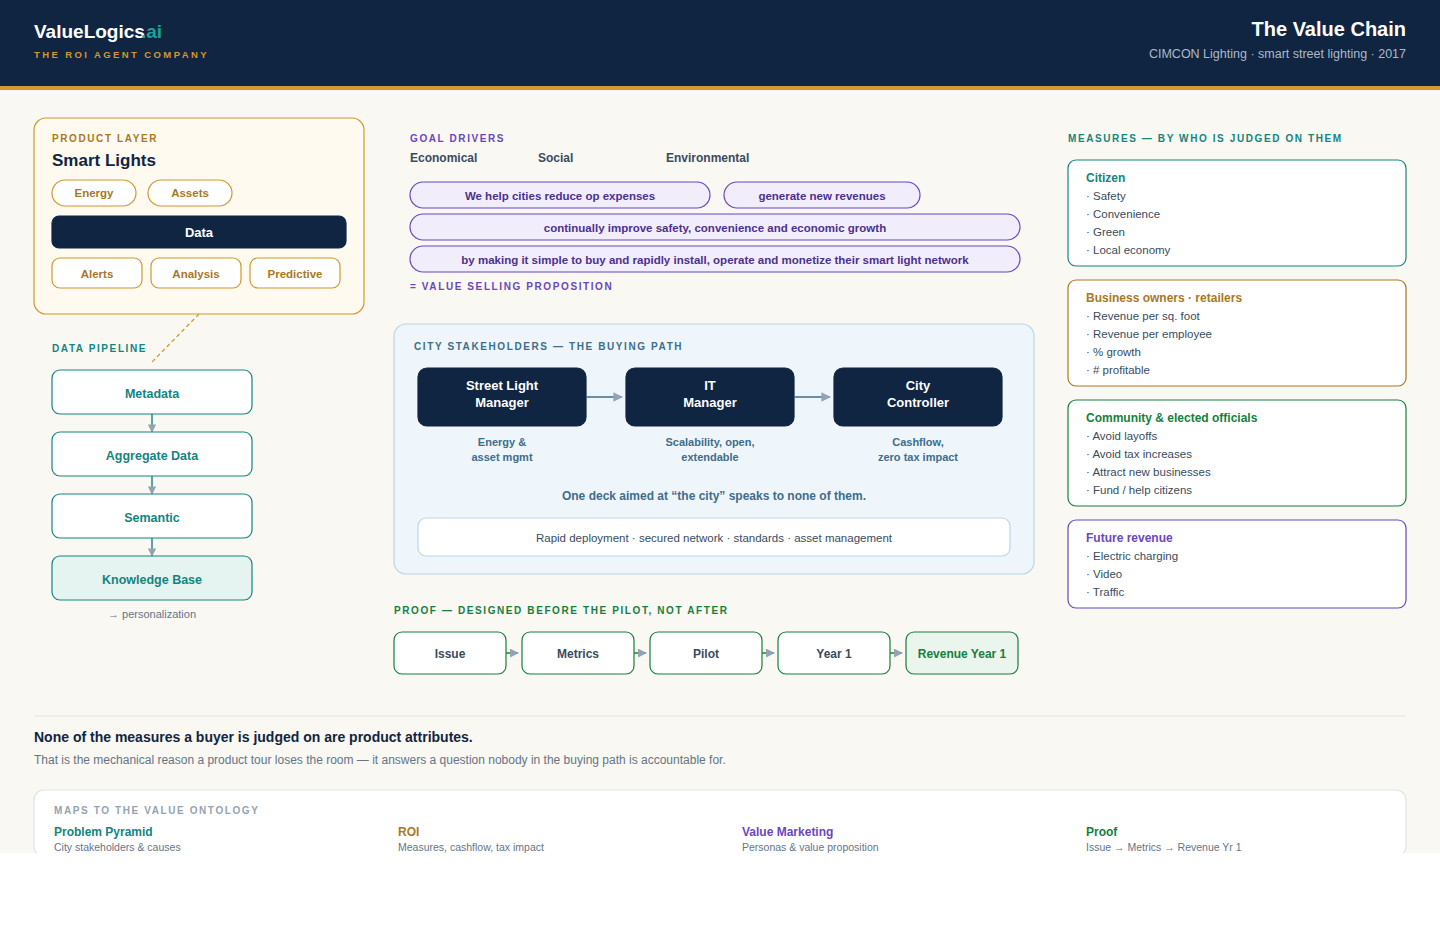Select the Knowledge Base box

[152, 578]
